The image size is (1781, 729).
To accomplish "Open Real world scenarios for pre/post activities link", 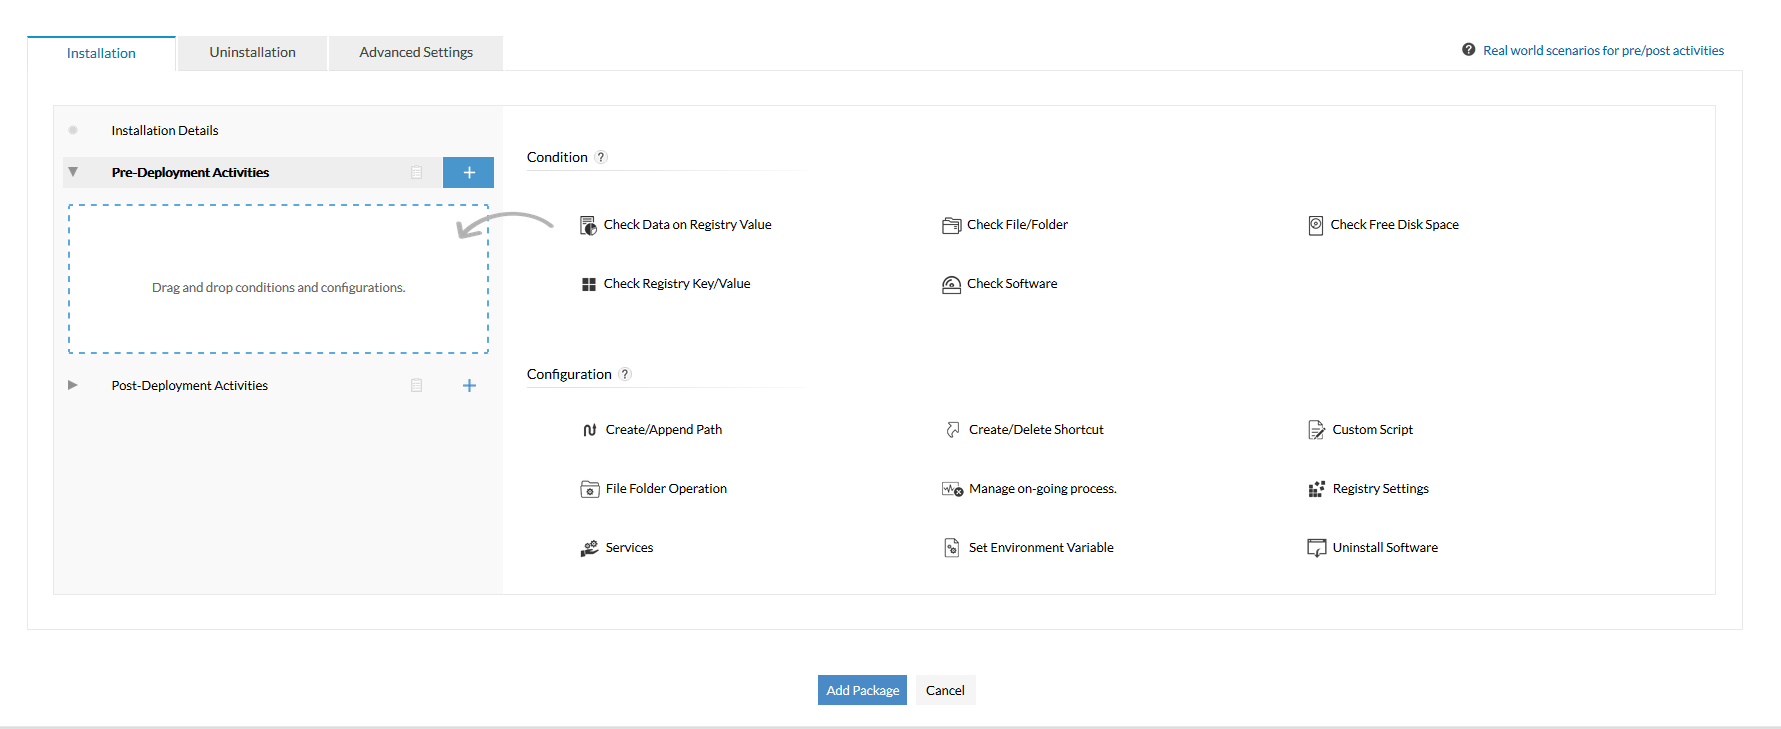I will click(x=1603, y=50).
